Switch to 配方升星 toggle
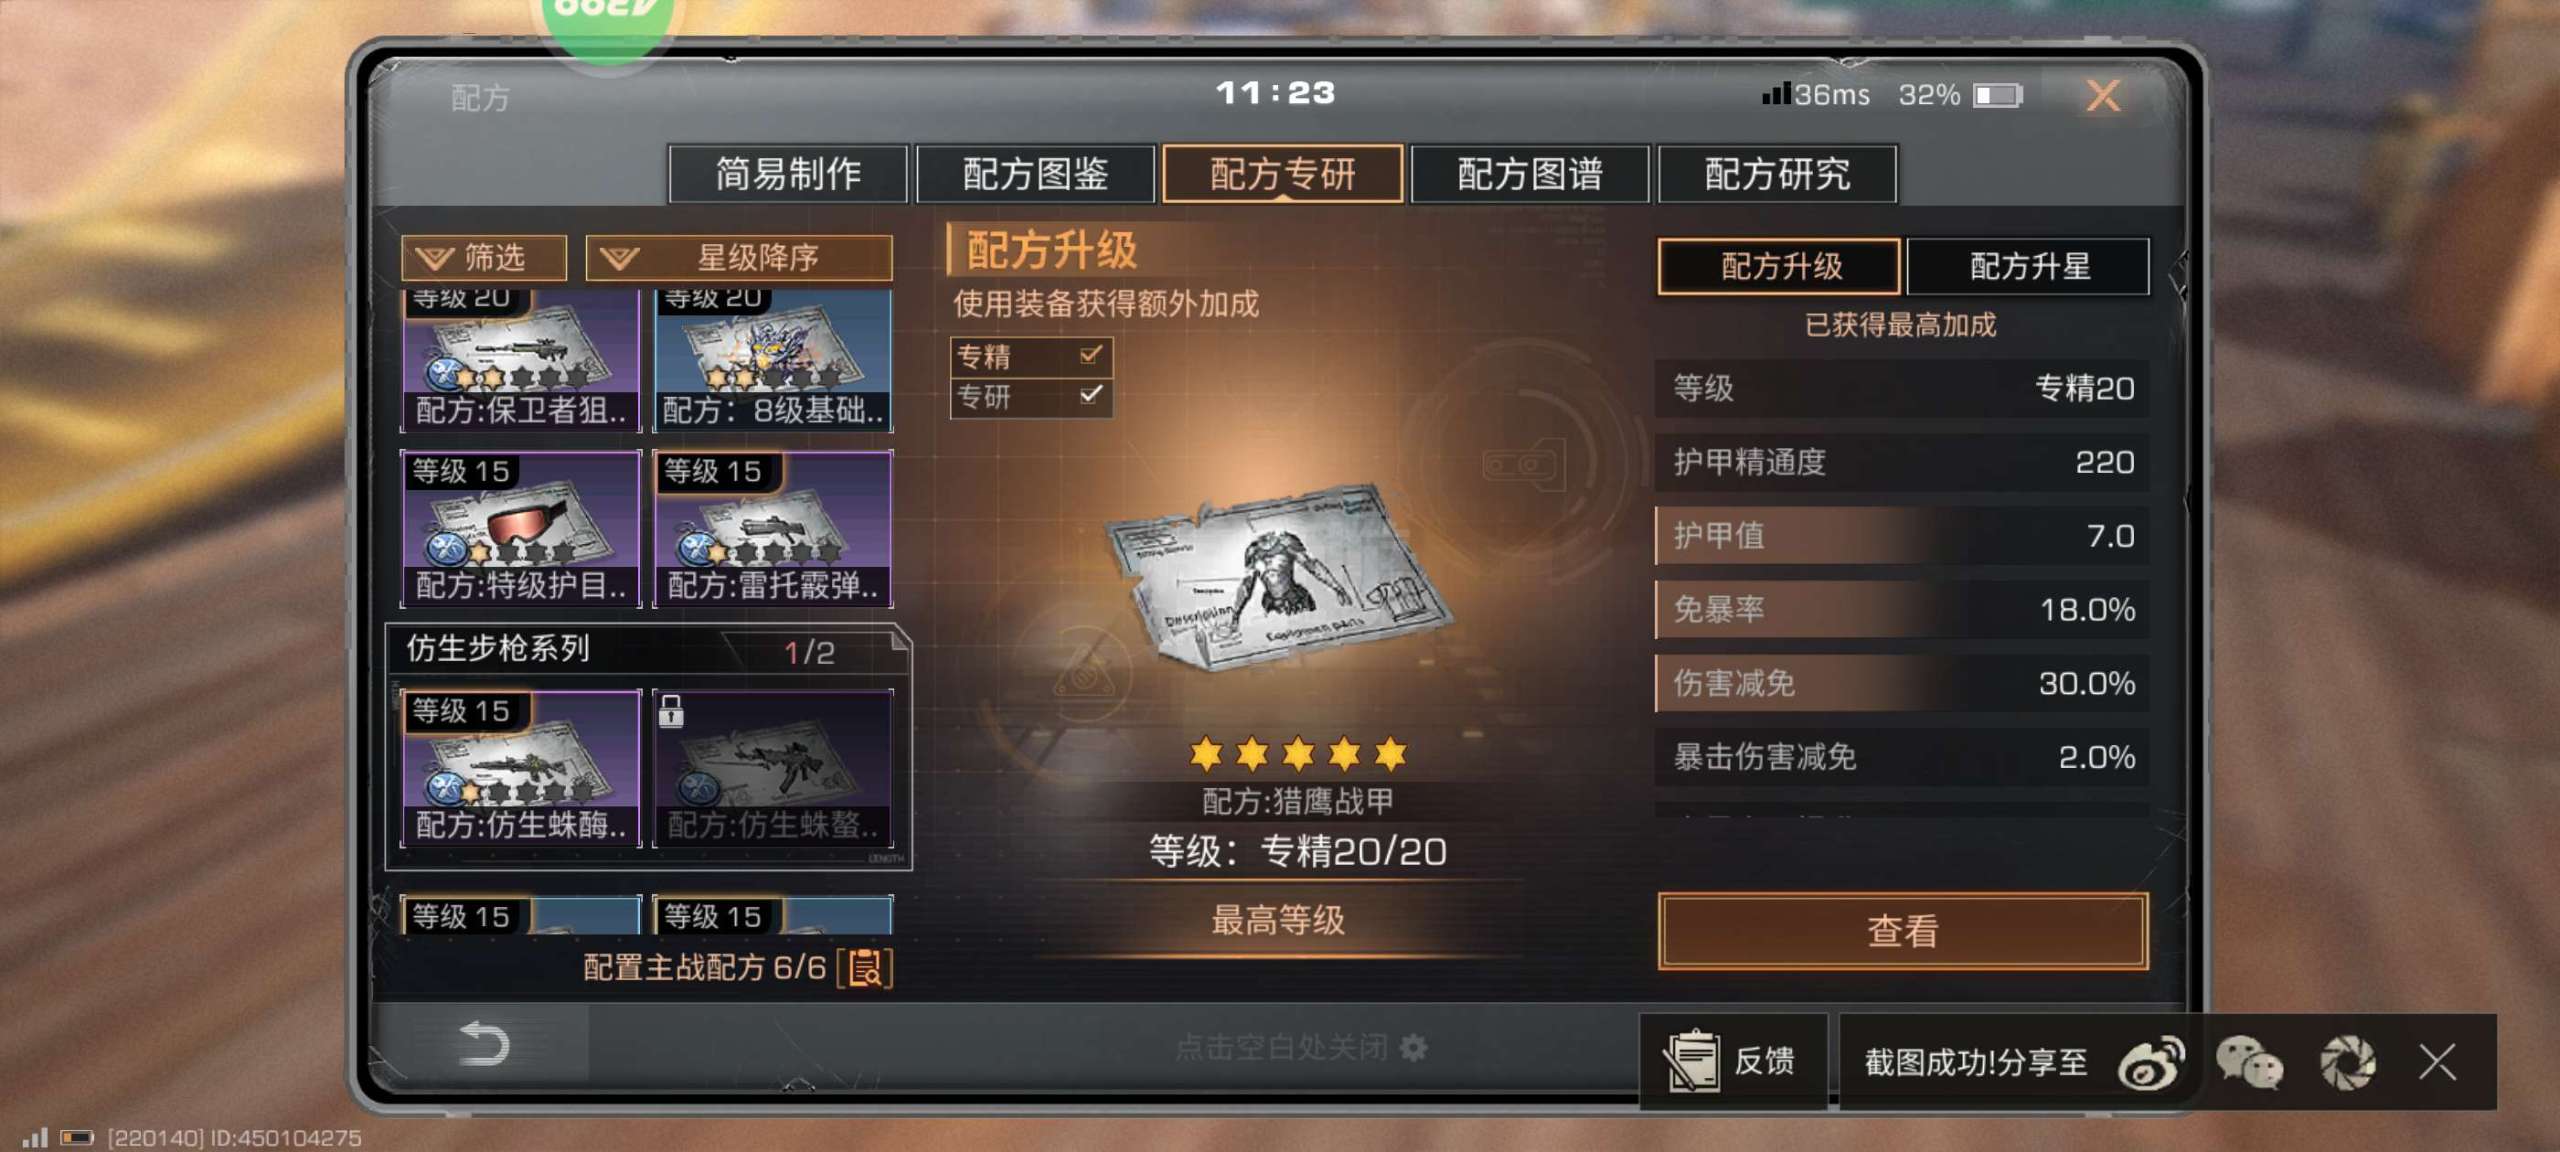 (2028, 266)
